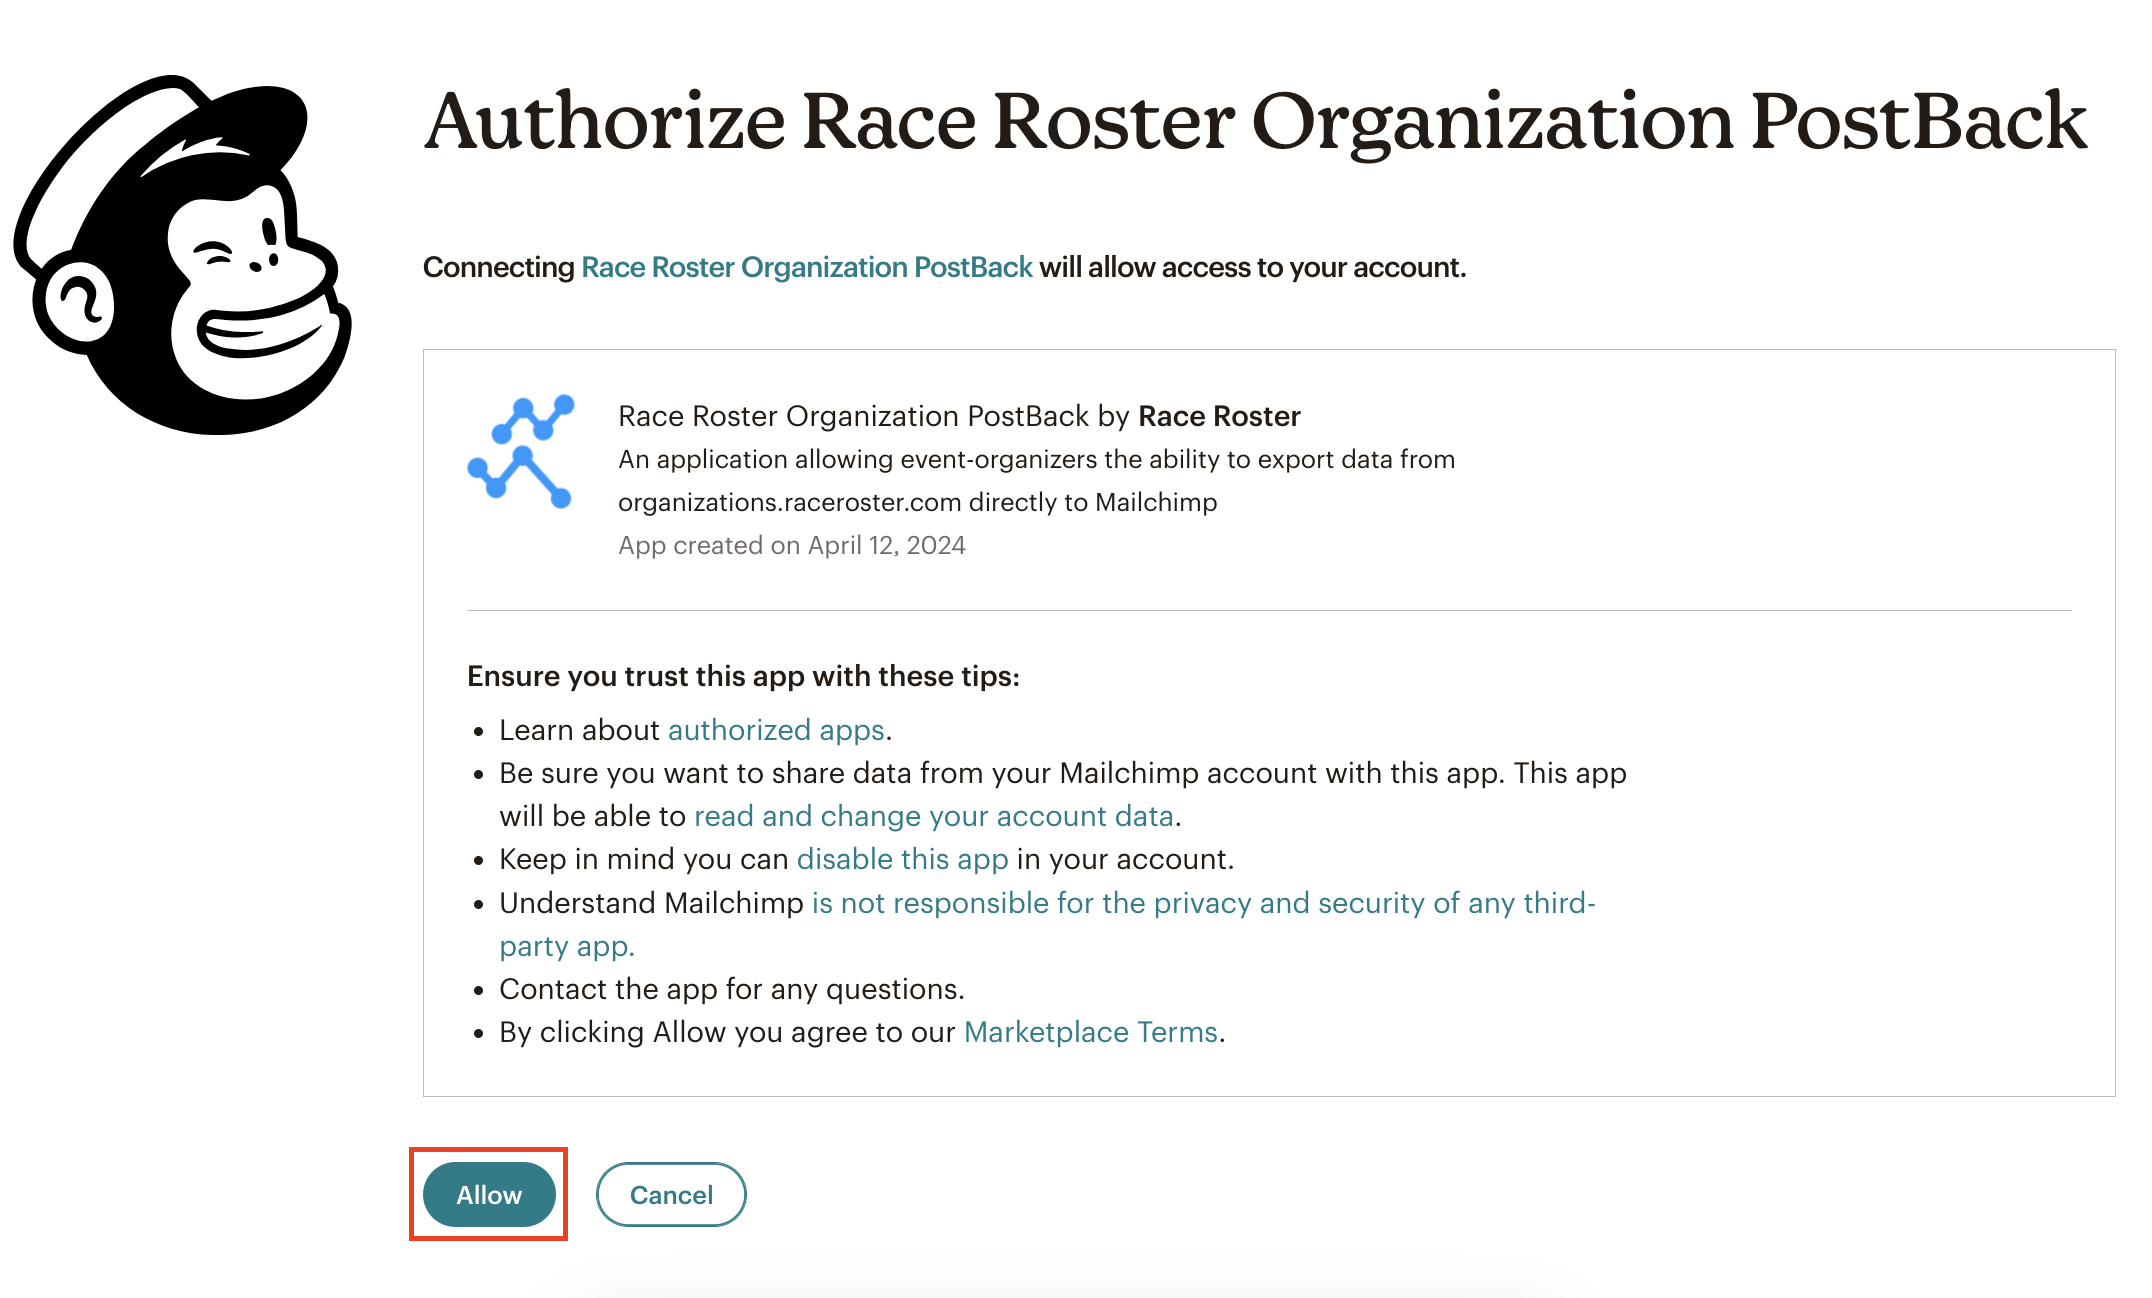Open the Race Roster Organization PostBack link
Image resolution: width=2152 pixels, height=1298 pixels.
(806, 268)
